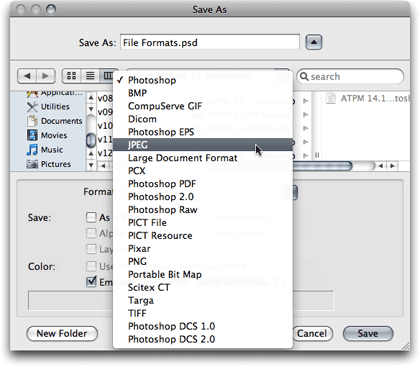Choose PICT File format
The height and width of the screenshot is (367, 420).
[x=203, y=223]
